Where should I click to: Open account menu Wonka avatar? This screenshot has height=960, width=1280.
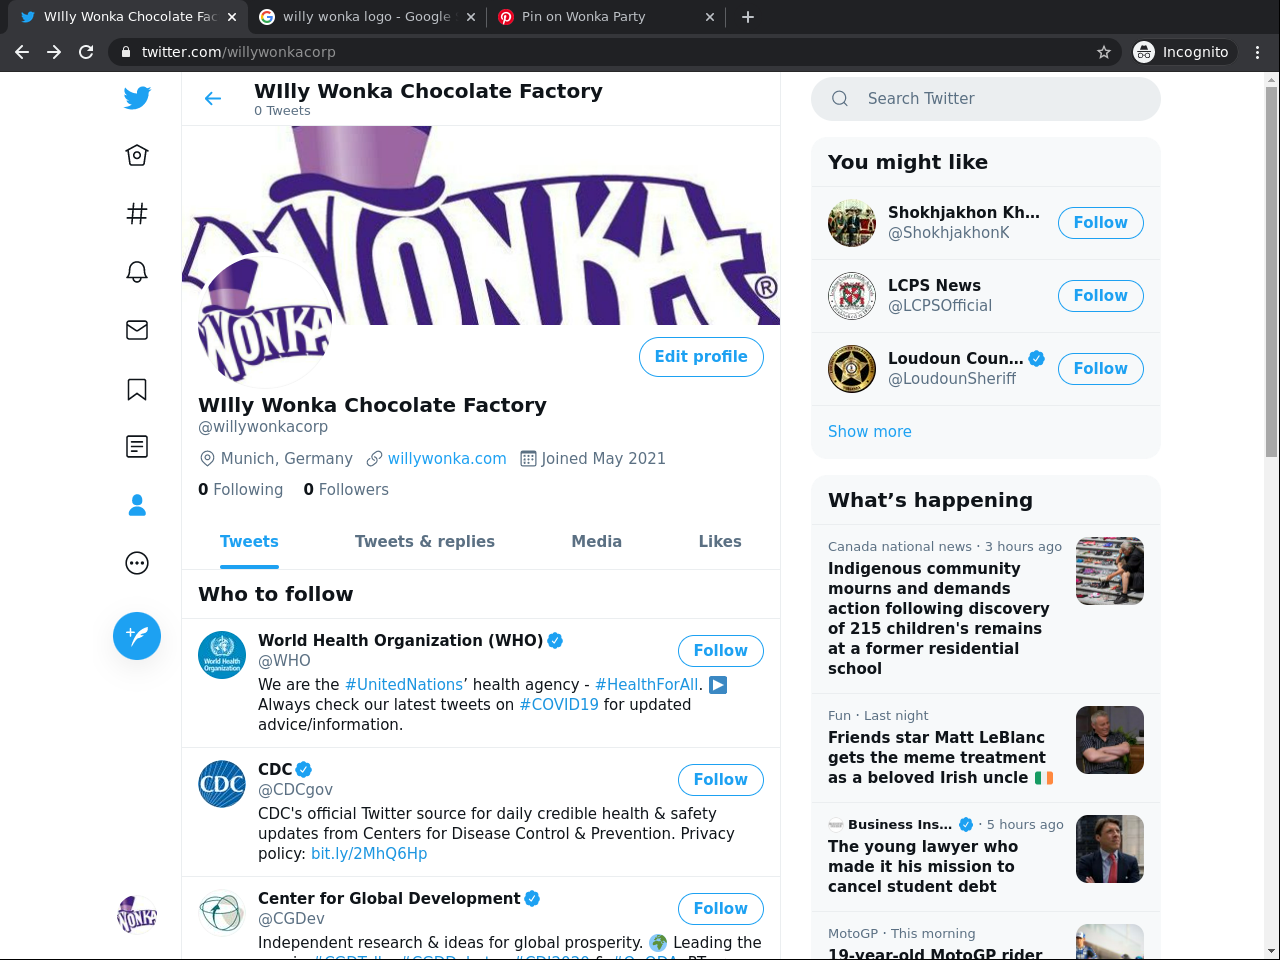(137, 914)
